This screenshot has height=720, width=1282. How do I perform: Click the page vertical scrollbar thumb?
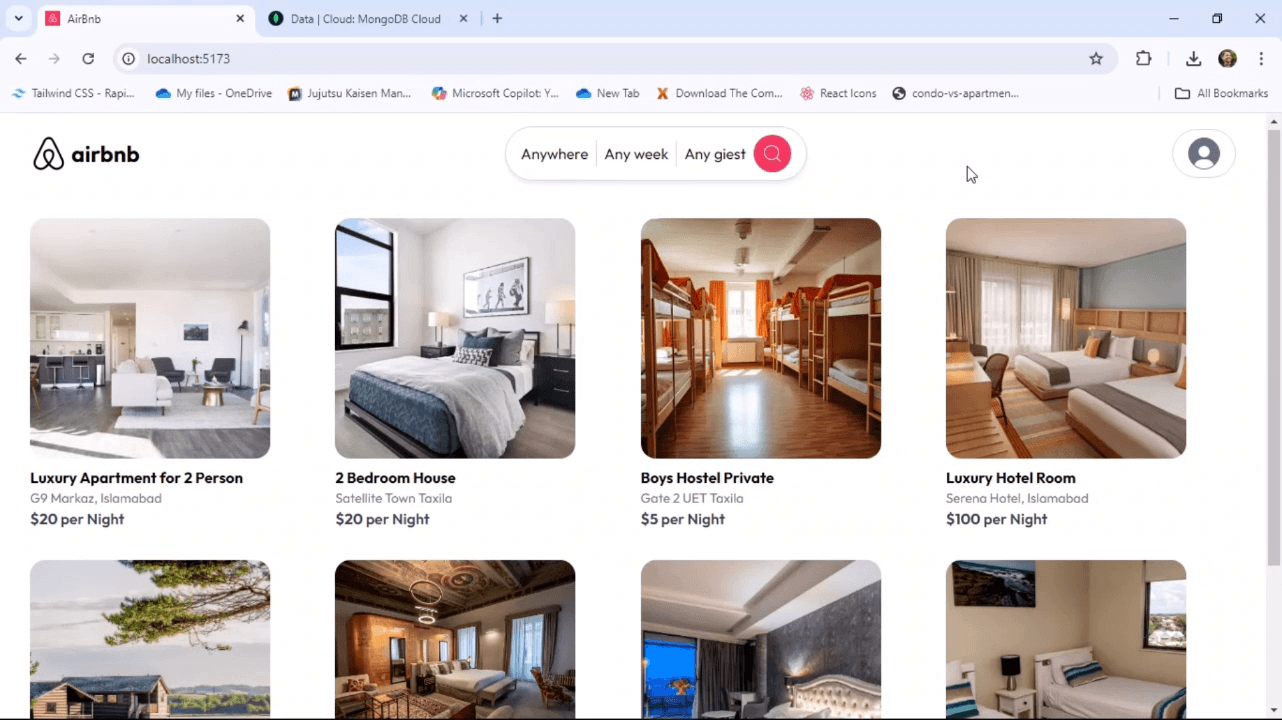pos(1273,347)
